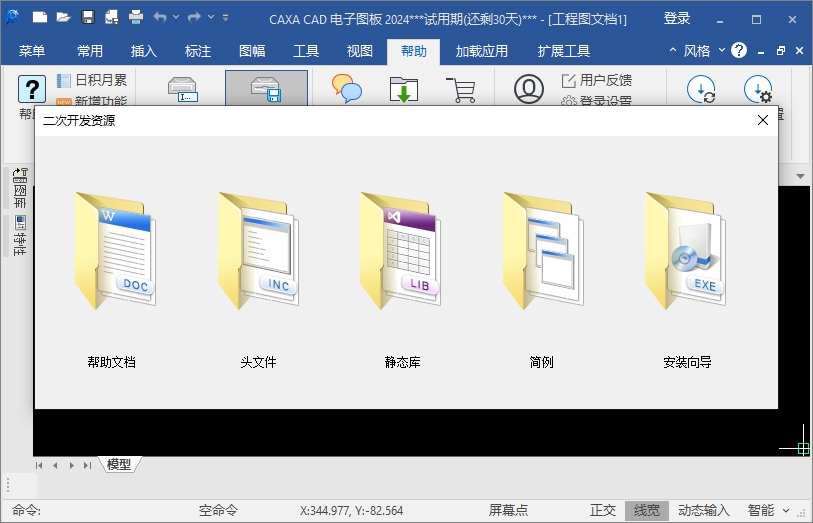Open the 菜单 menu

32,51
